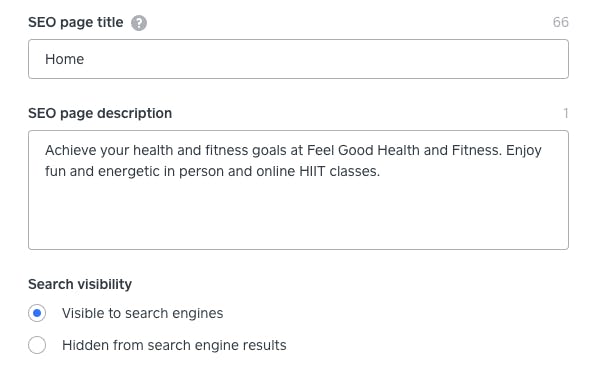Select Hidden from search engine results radio
597x379 pixels.
coord(37,345)
